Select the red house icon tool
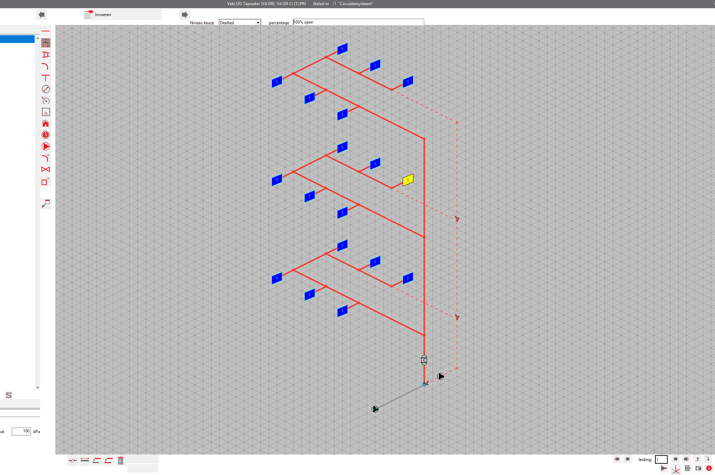The height and width of the screenshot is (475, 715). point(46,123)
